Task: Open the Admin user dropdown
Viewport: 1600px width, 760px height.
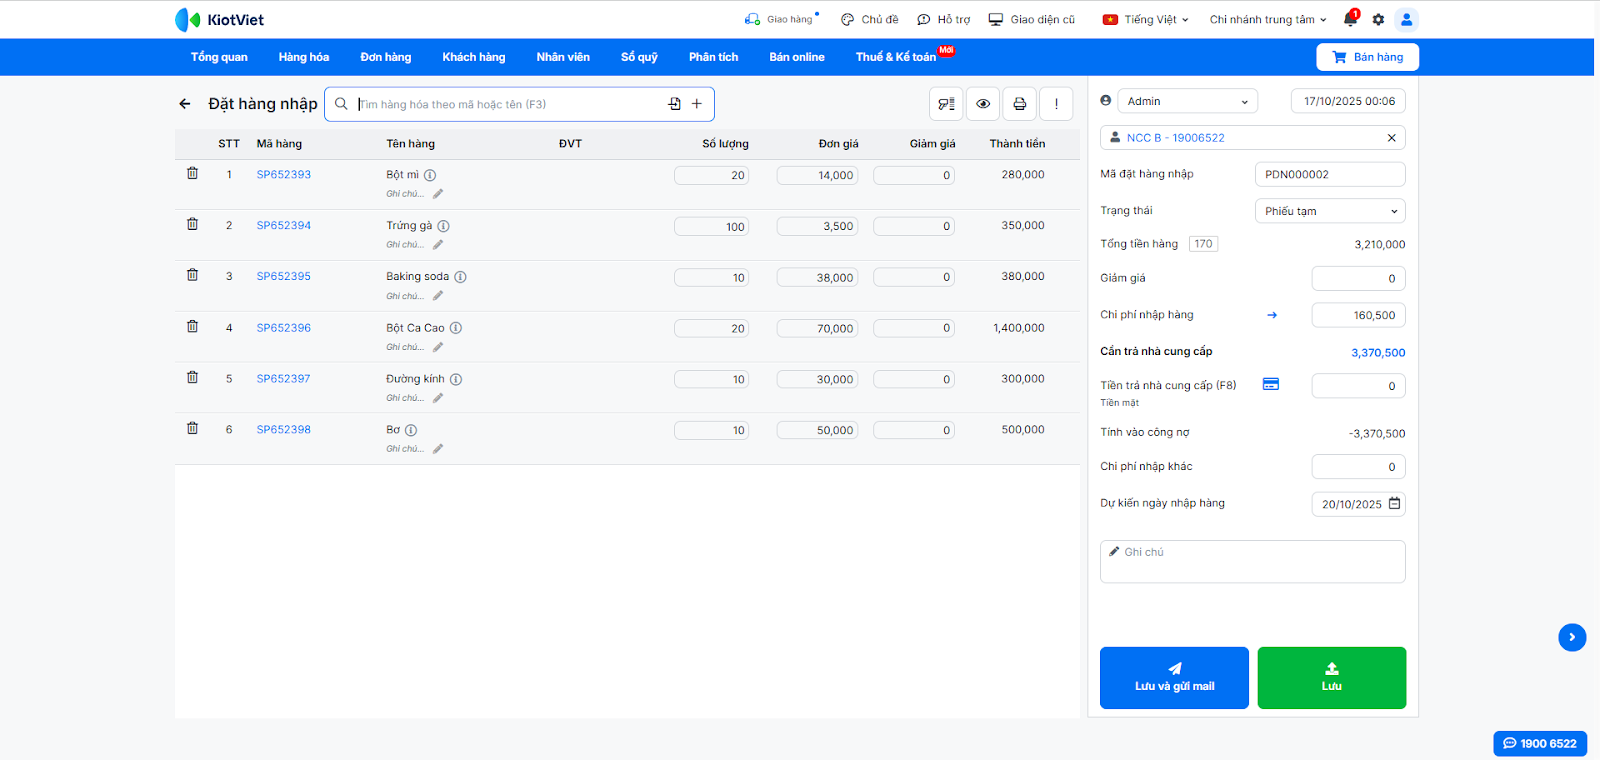Action: click(1187, 101)
